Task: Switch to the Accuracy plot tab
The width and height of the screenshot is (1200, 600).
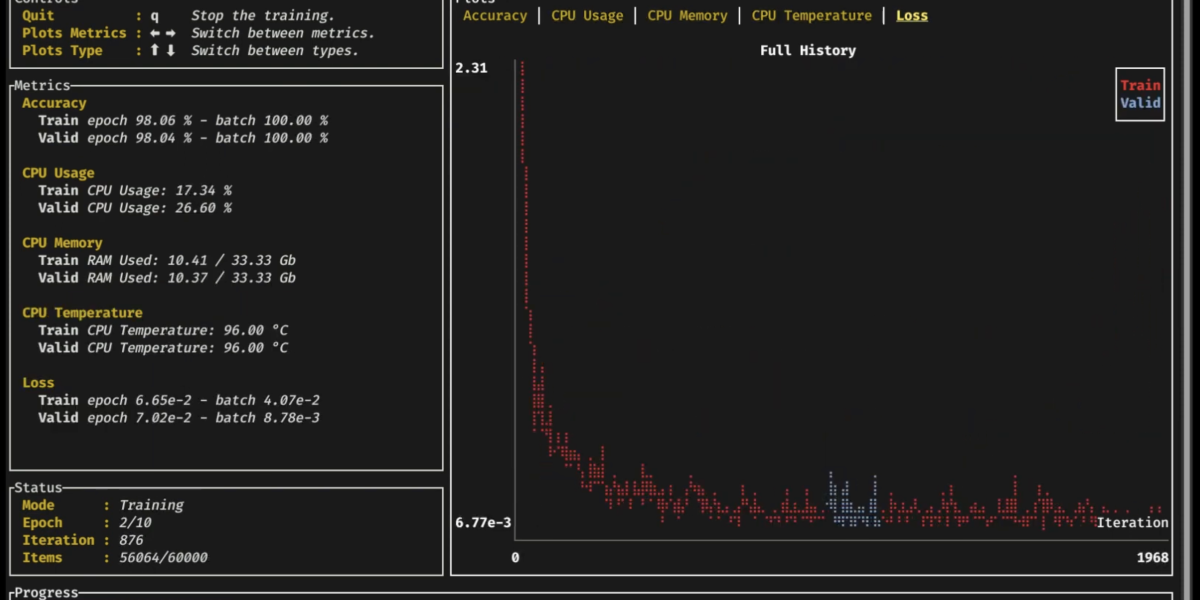Action: (494, 16)
